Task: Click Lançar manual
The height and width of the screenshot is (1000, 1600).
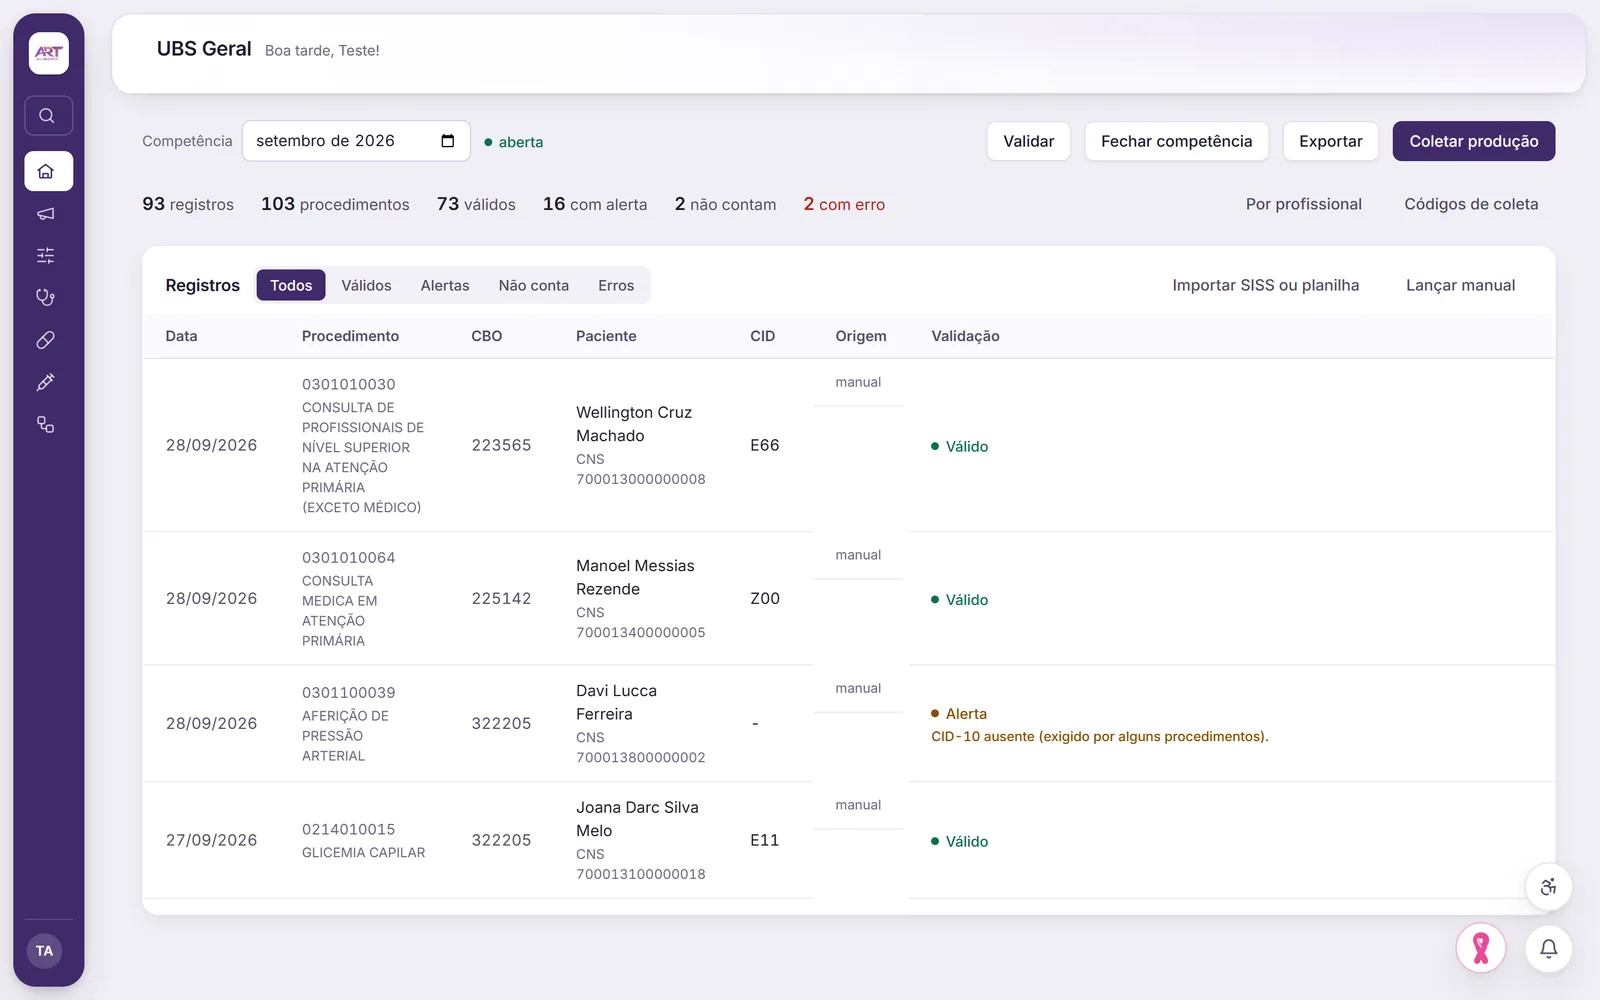Action: click(x=1460, y=285)
